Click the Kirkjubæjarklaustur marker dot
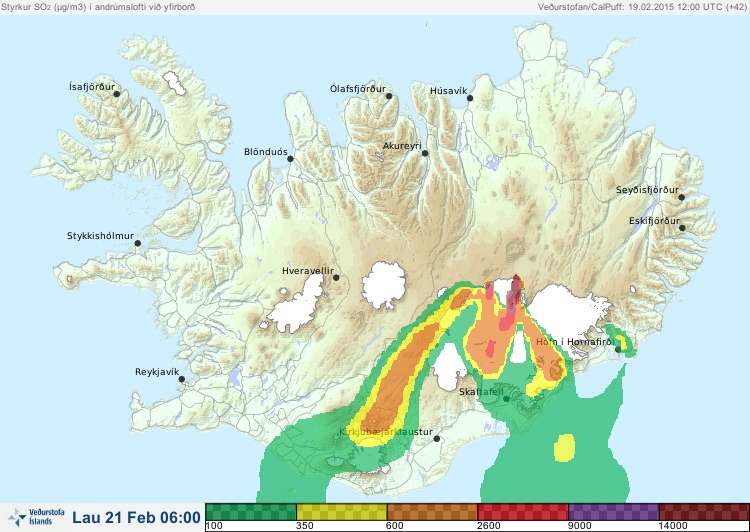750x532 pixels. point(436,438)
